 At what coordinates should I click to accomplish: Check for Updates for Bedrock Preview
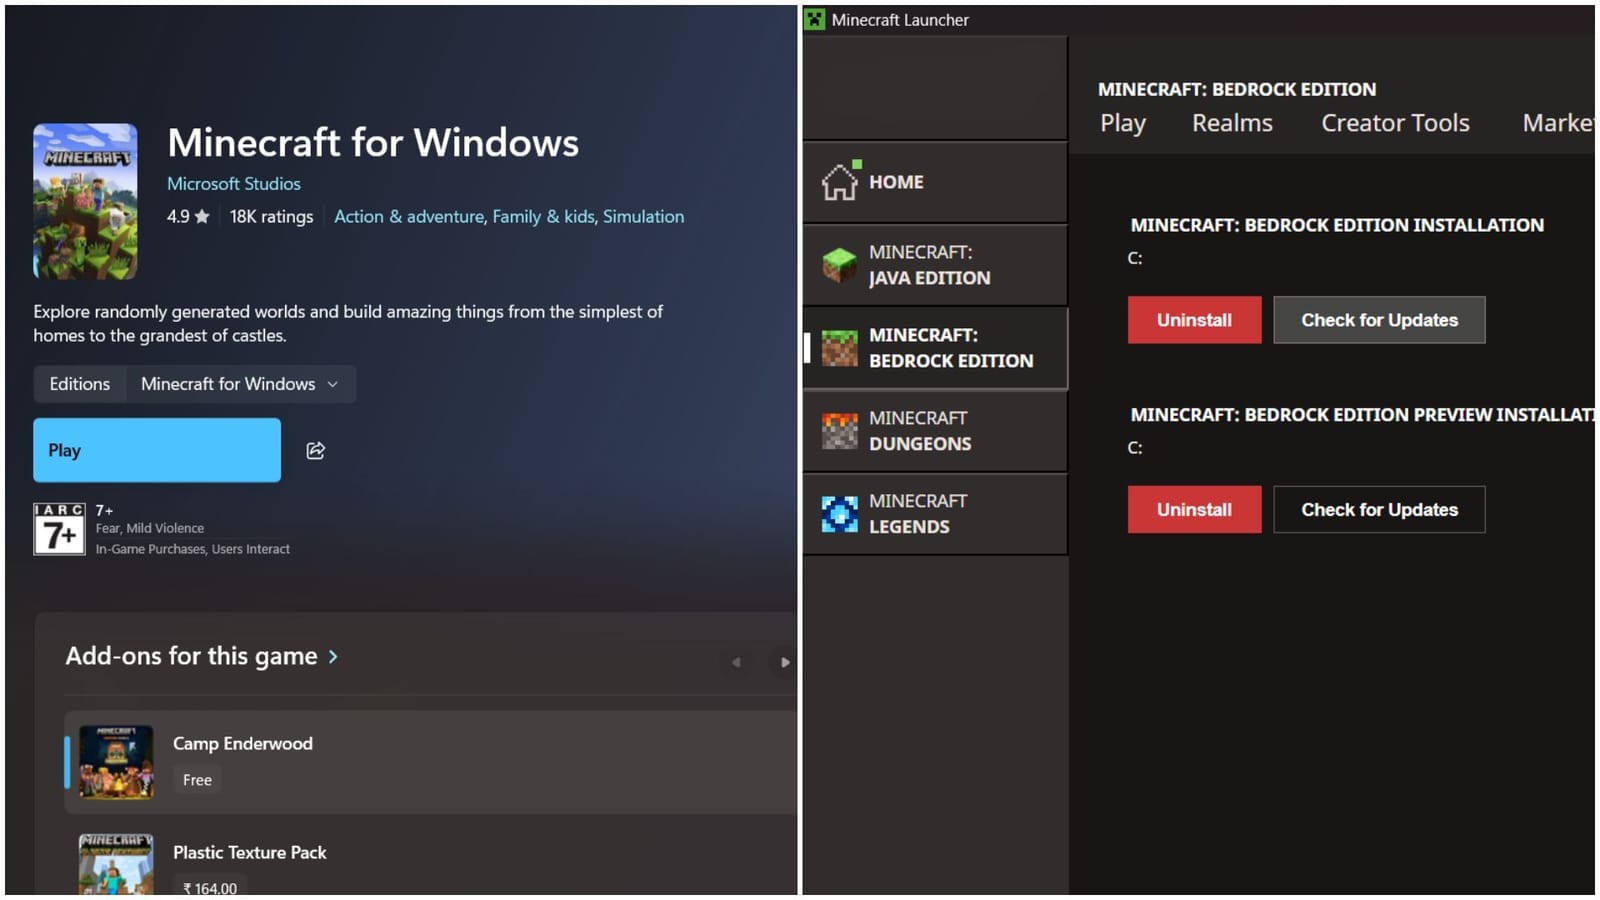point(1379,510)
